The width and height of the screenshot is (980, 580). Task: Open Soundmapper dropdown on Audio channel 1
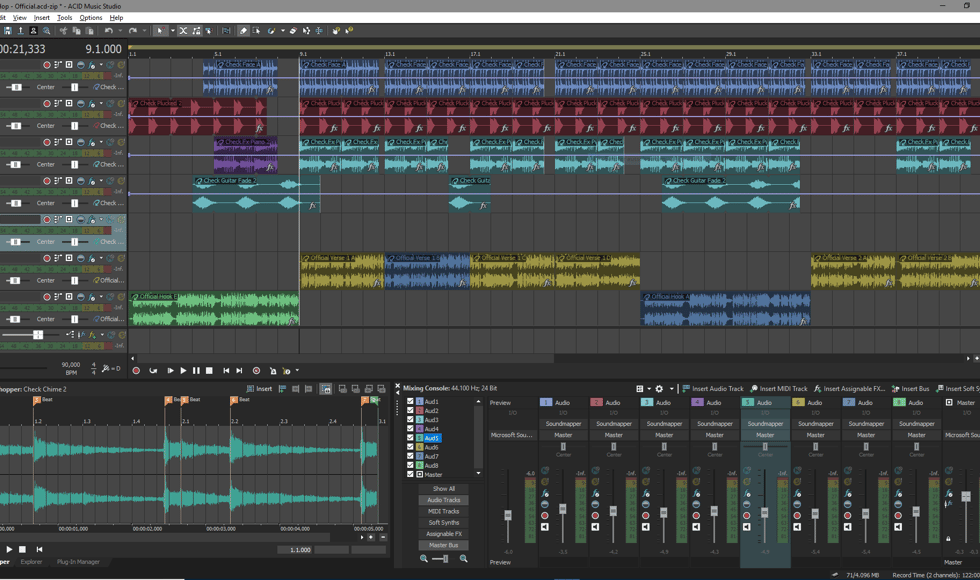point(563,423)
